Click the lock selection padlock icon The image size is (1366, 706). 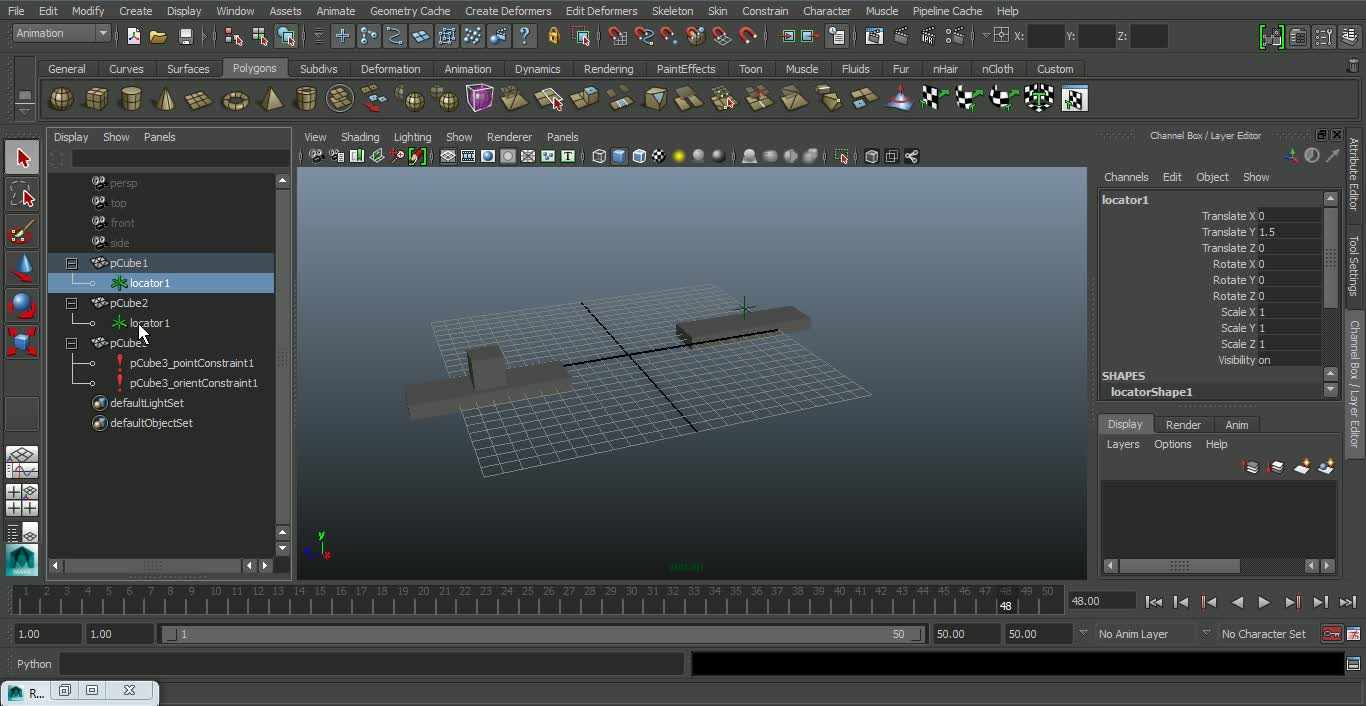(553, 36)
